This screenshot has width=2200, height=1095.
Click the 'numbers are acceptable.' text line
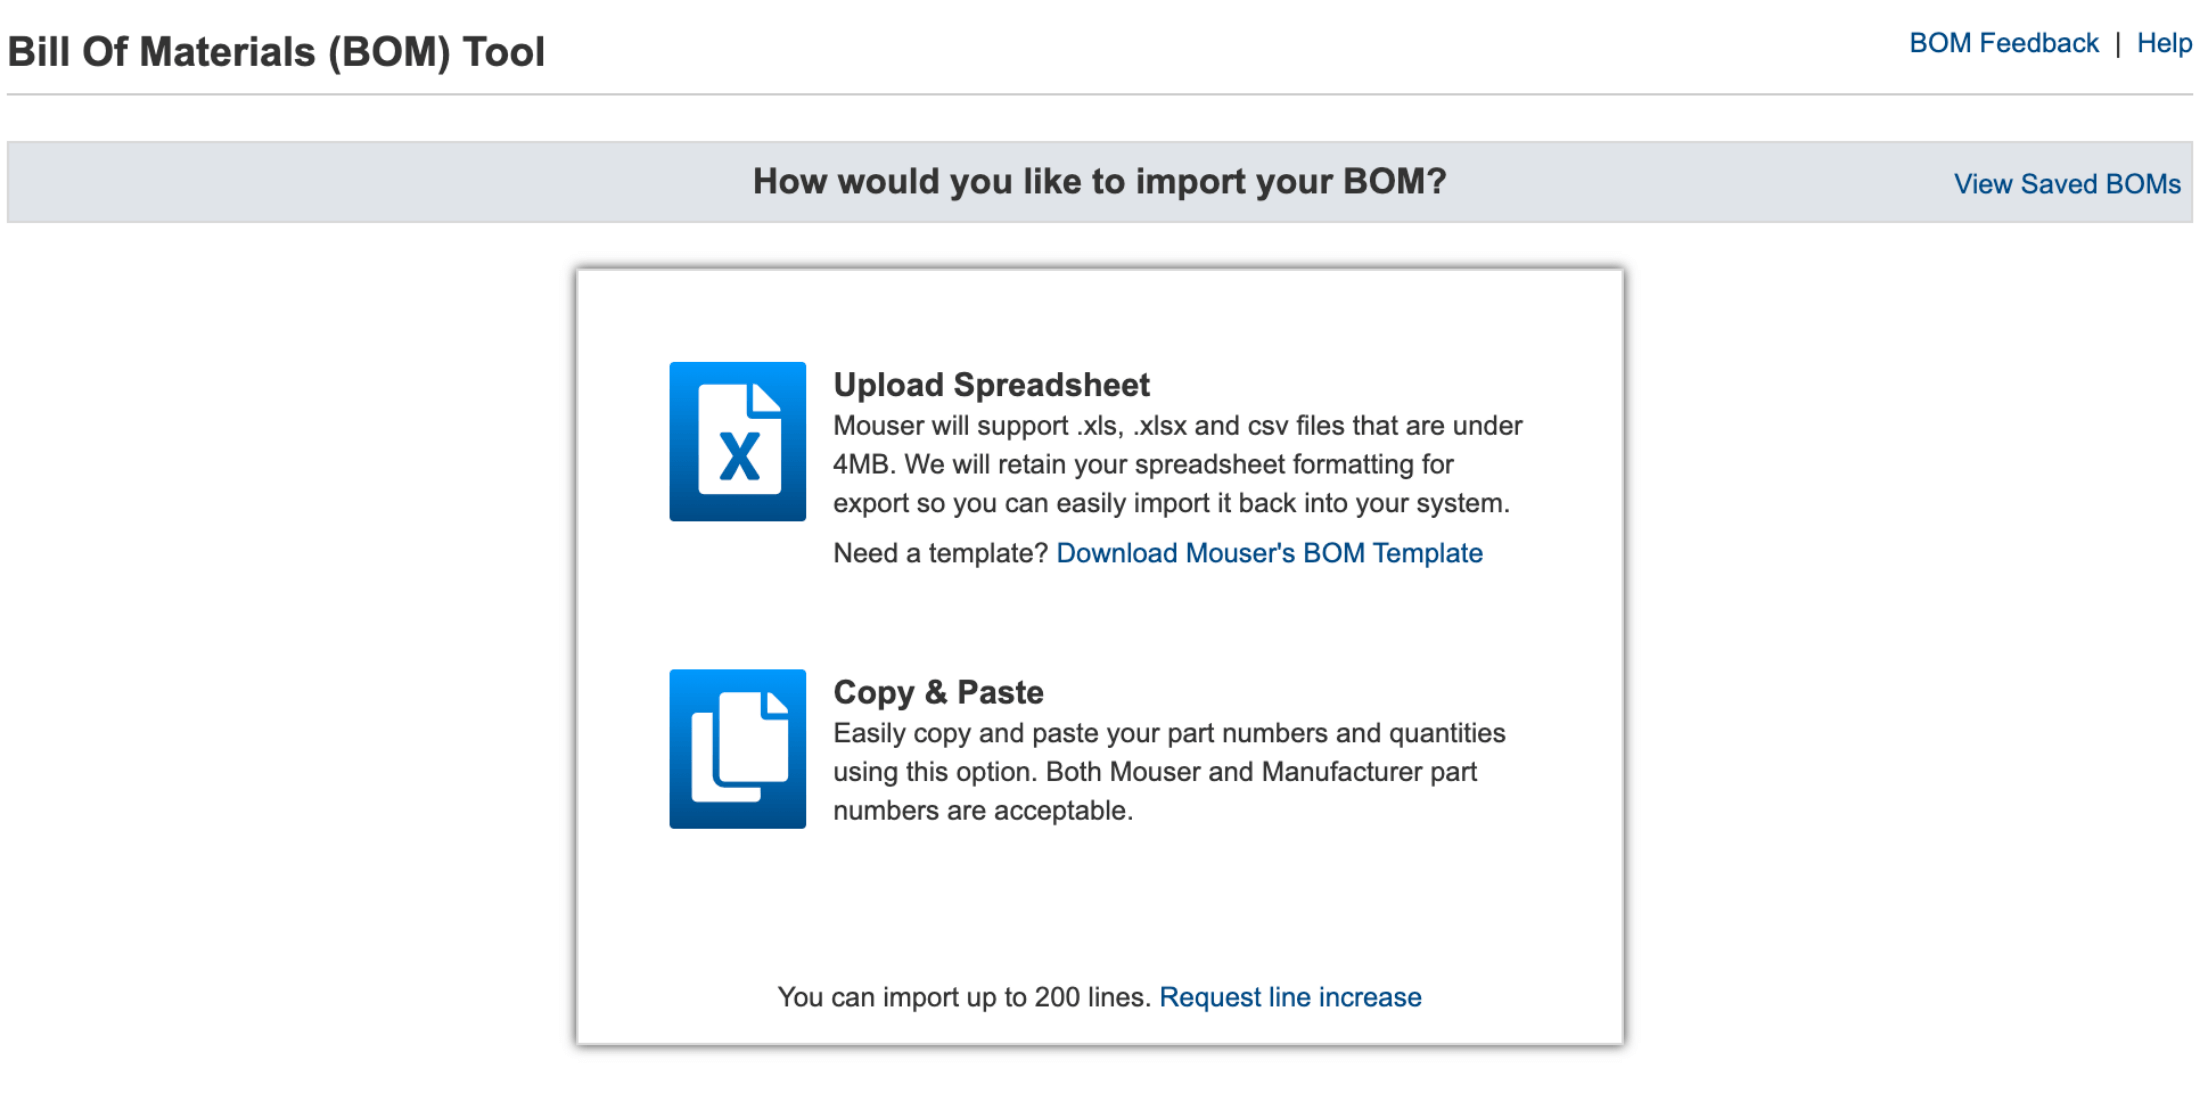pyautogui.click(x=982, y=810)
